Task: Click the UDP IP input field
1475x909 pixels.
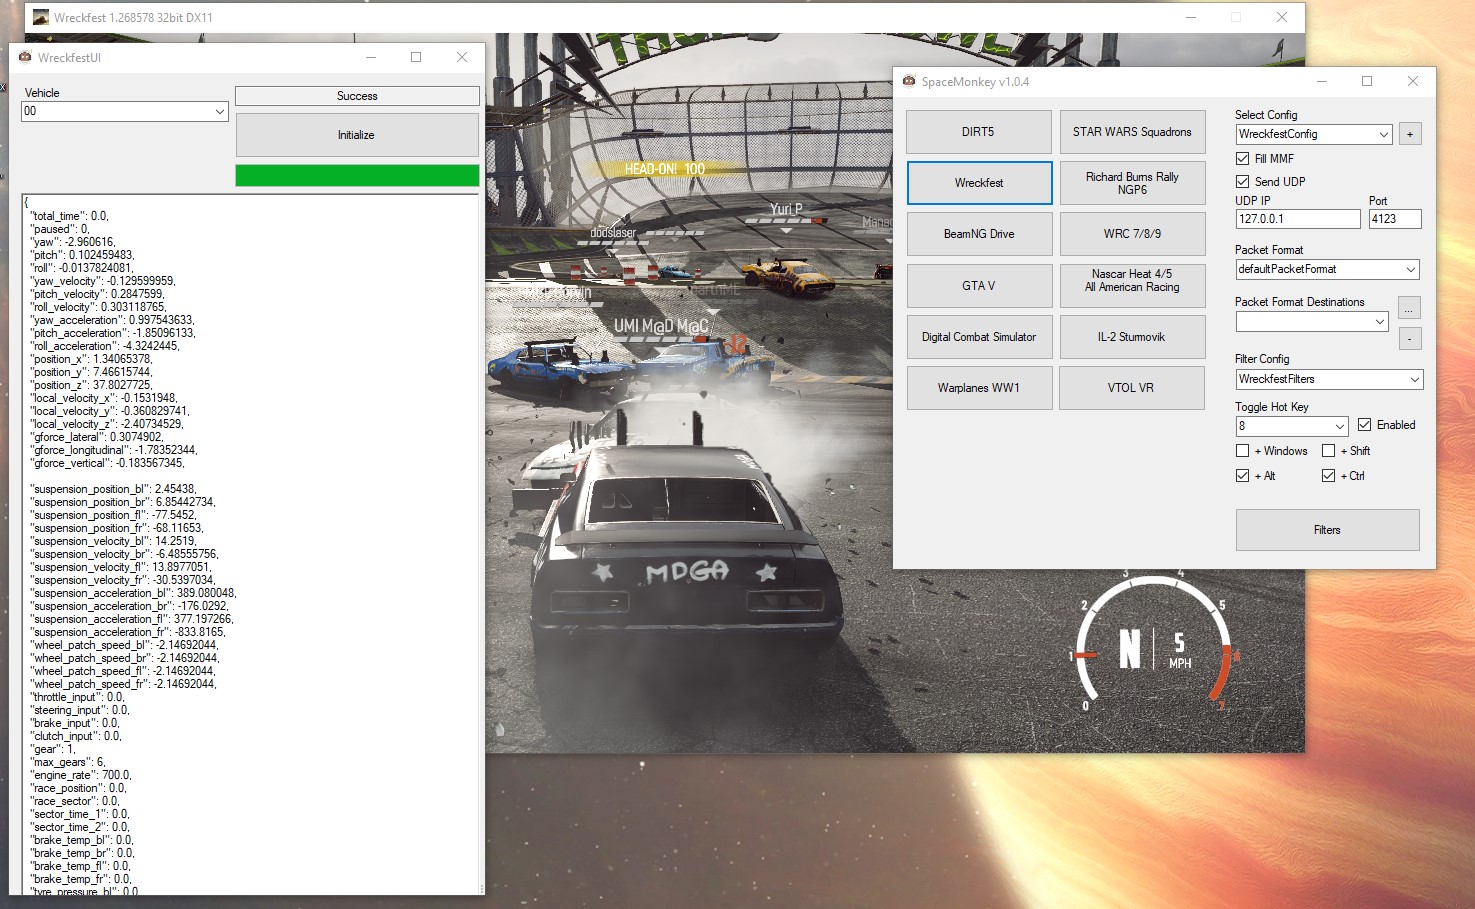Action: point(1298,219)
